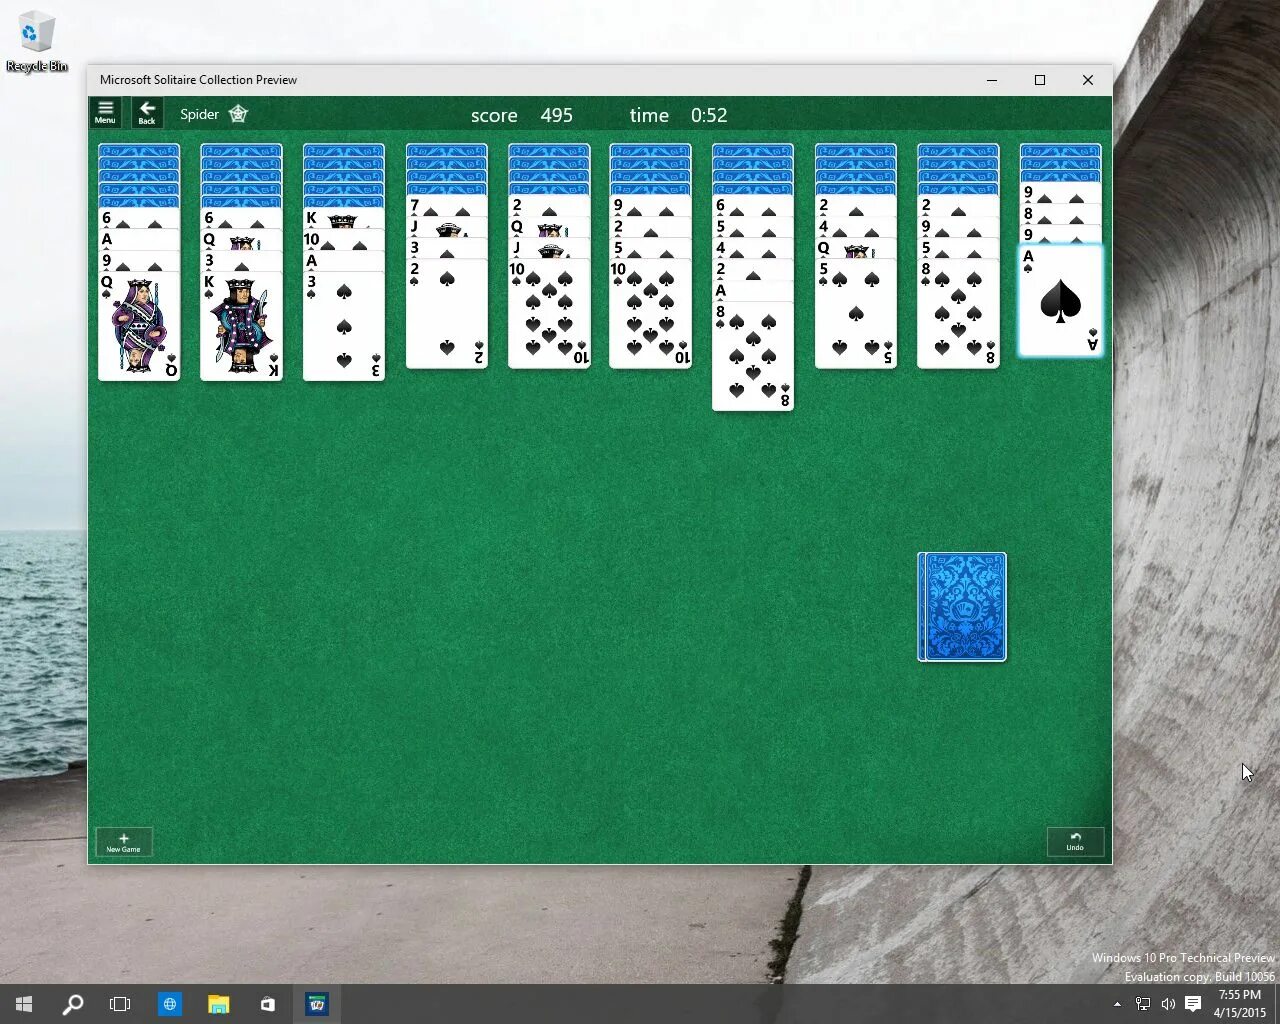
Task: Click the Back arrow icon
Action: tap(147, 112)
